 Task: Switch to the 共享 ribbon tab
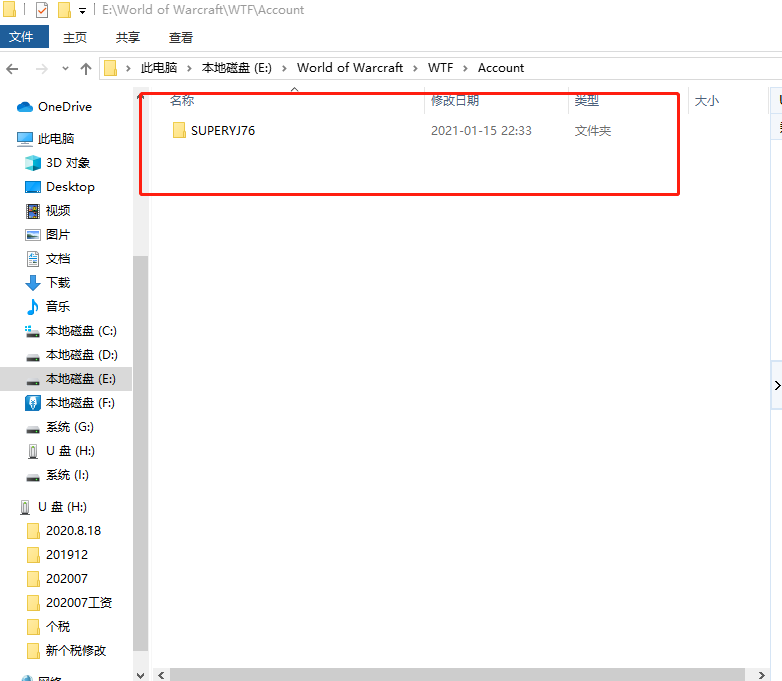[x=128, y=37]
